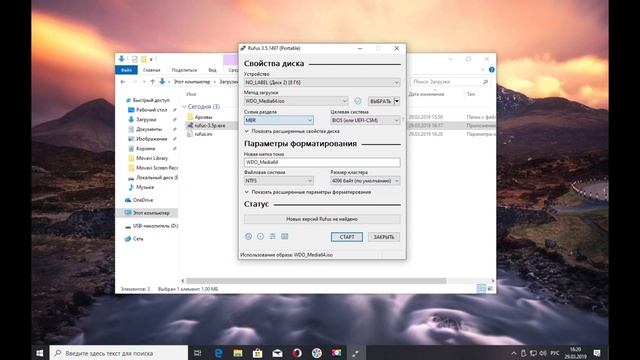
Task: Expand Показать расширенные свойства диска
Action: [292, 131]
